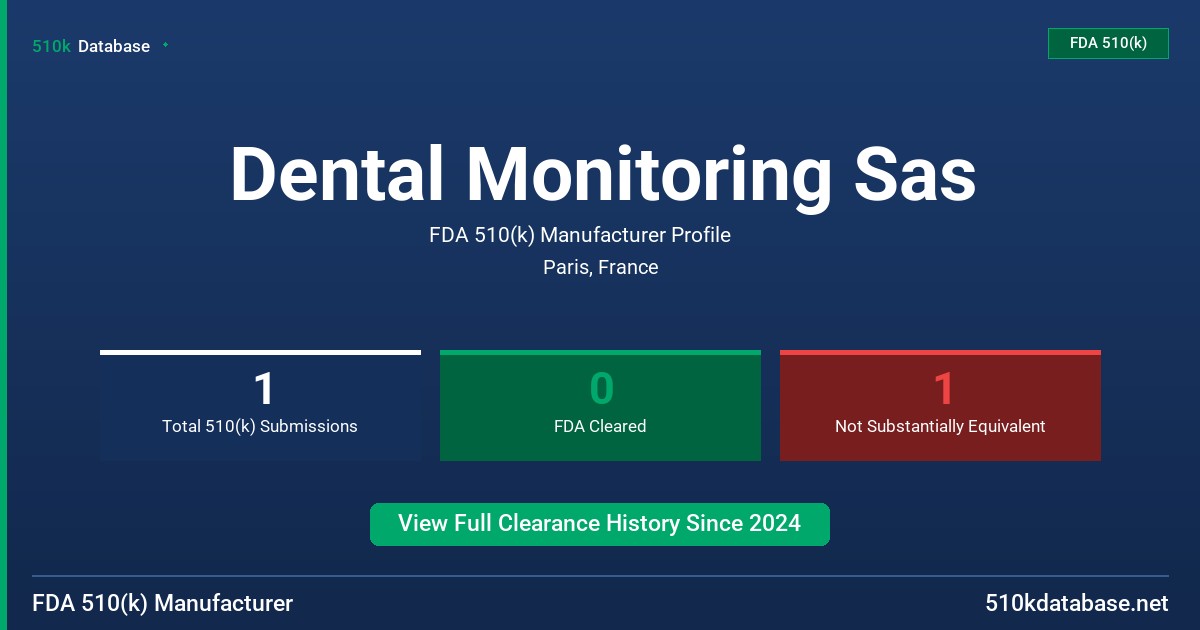
Task: Click the FDA 510(k) Manufacturer footer label
Action: (163, 603)
